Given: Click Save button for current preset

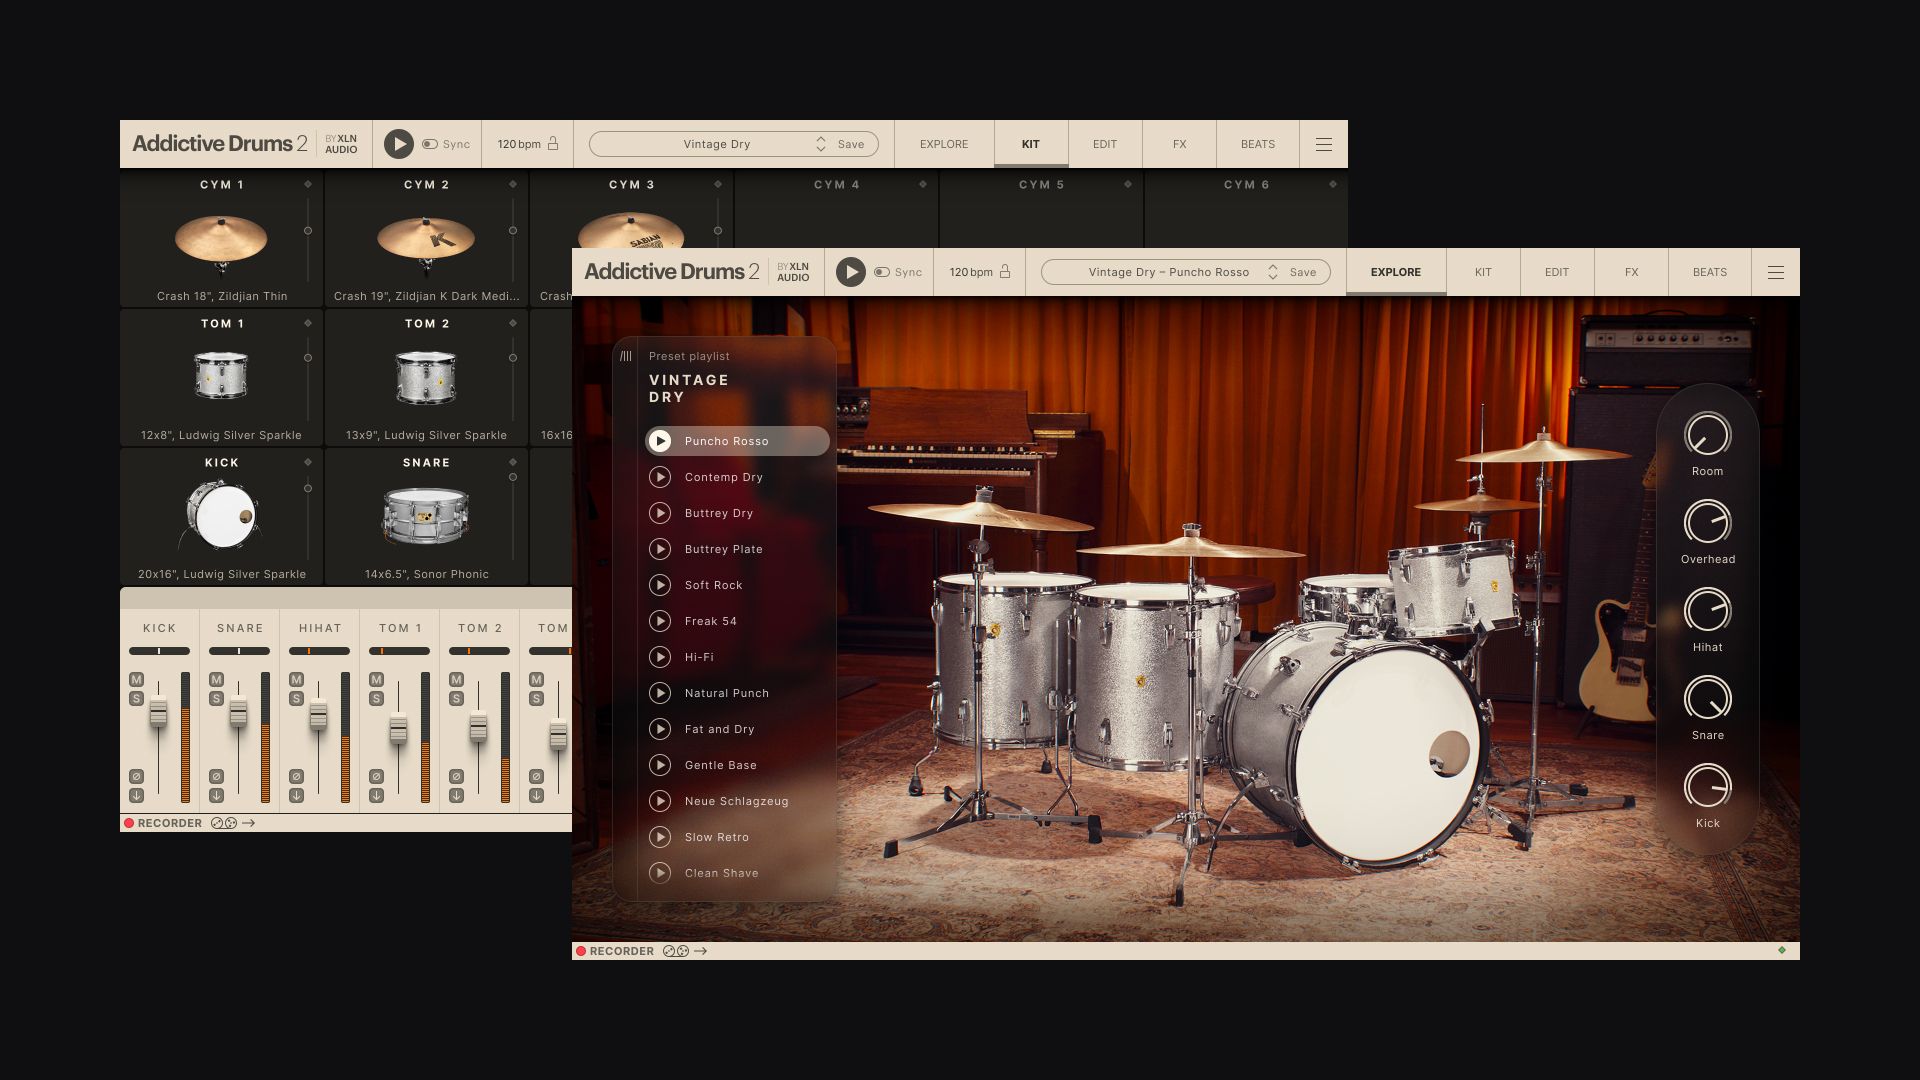Looking at the screenshot, I should point(1303,272).
